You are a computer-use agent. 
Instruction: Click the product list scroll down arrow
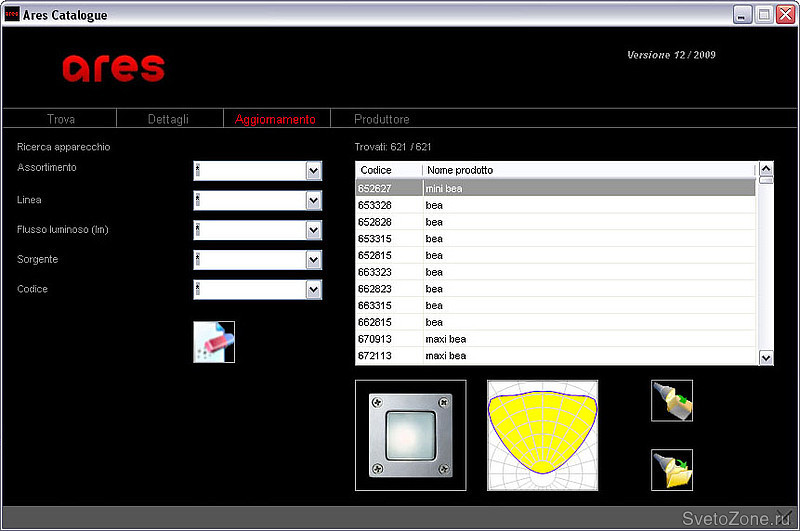(x=766, y=357)
